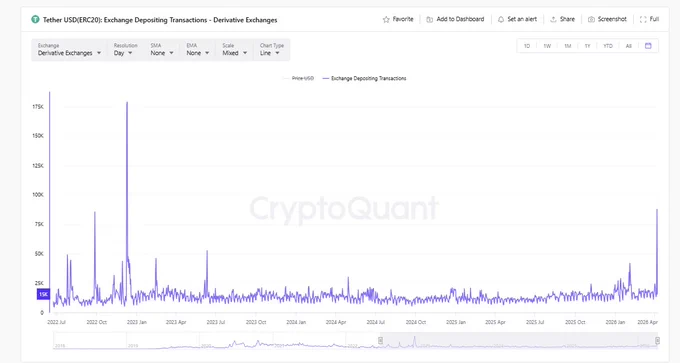Select the 1M time range
This screenshot has width=680, height=363.
(568, 46)
